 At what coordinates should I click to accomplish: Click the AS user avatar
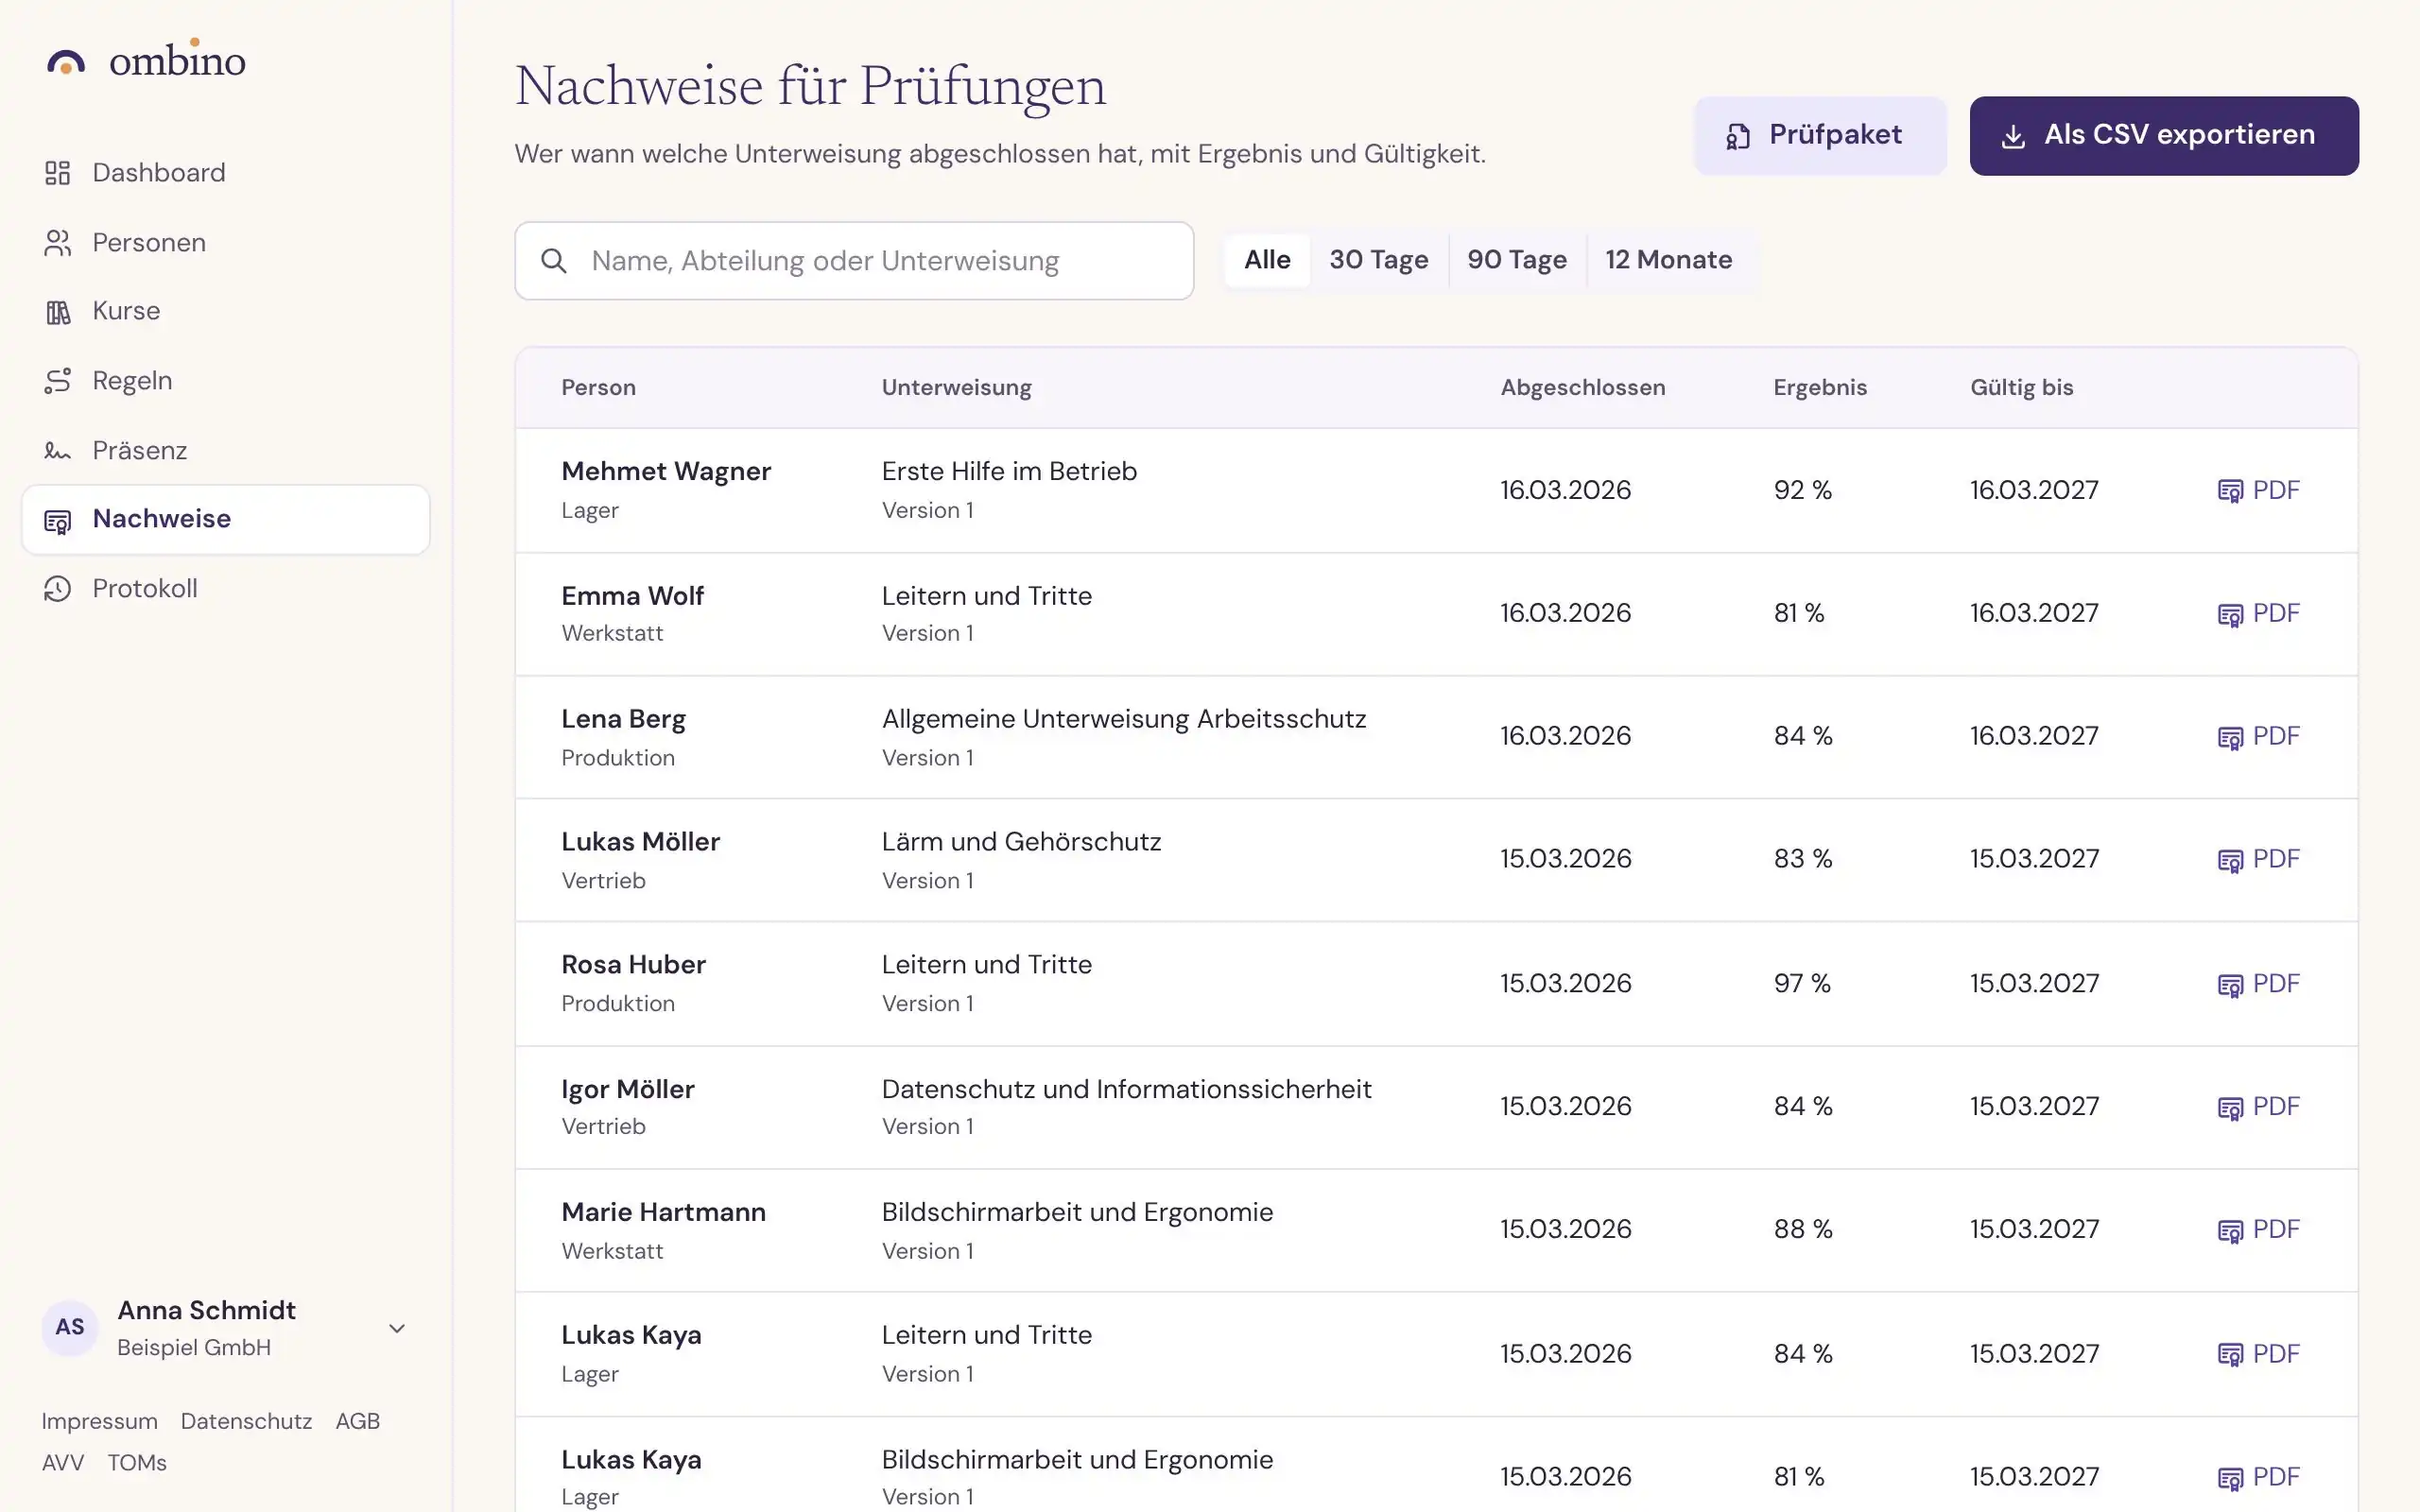pos(70,1328)
